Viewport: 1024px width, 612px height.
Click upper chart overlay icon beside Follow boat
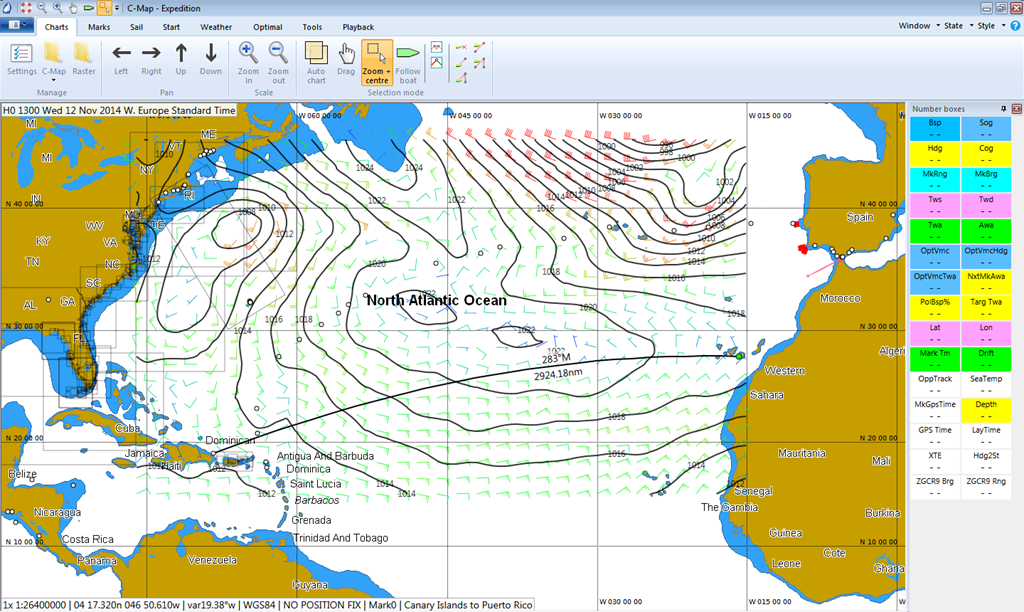[436, 48]
